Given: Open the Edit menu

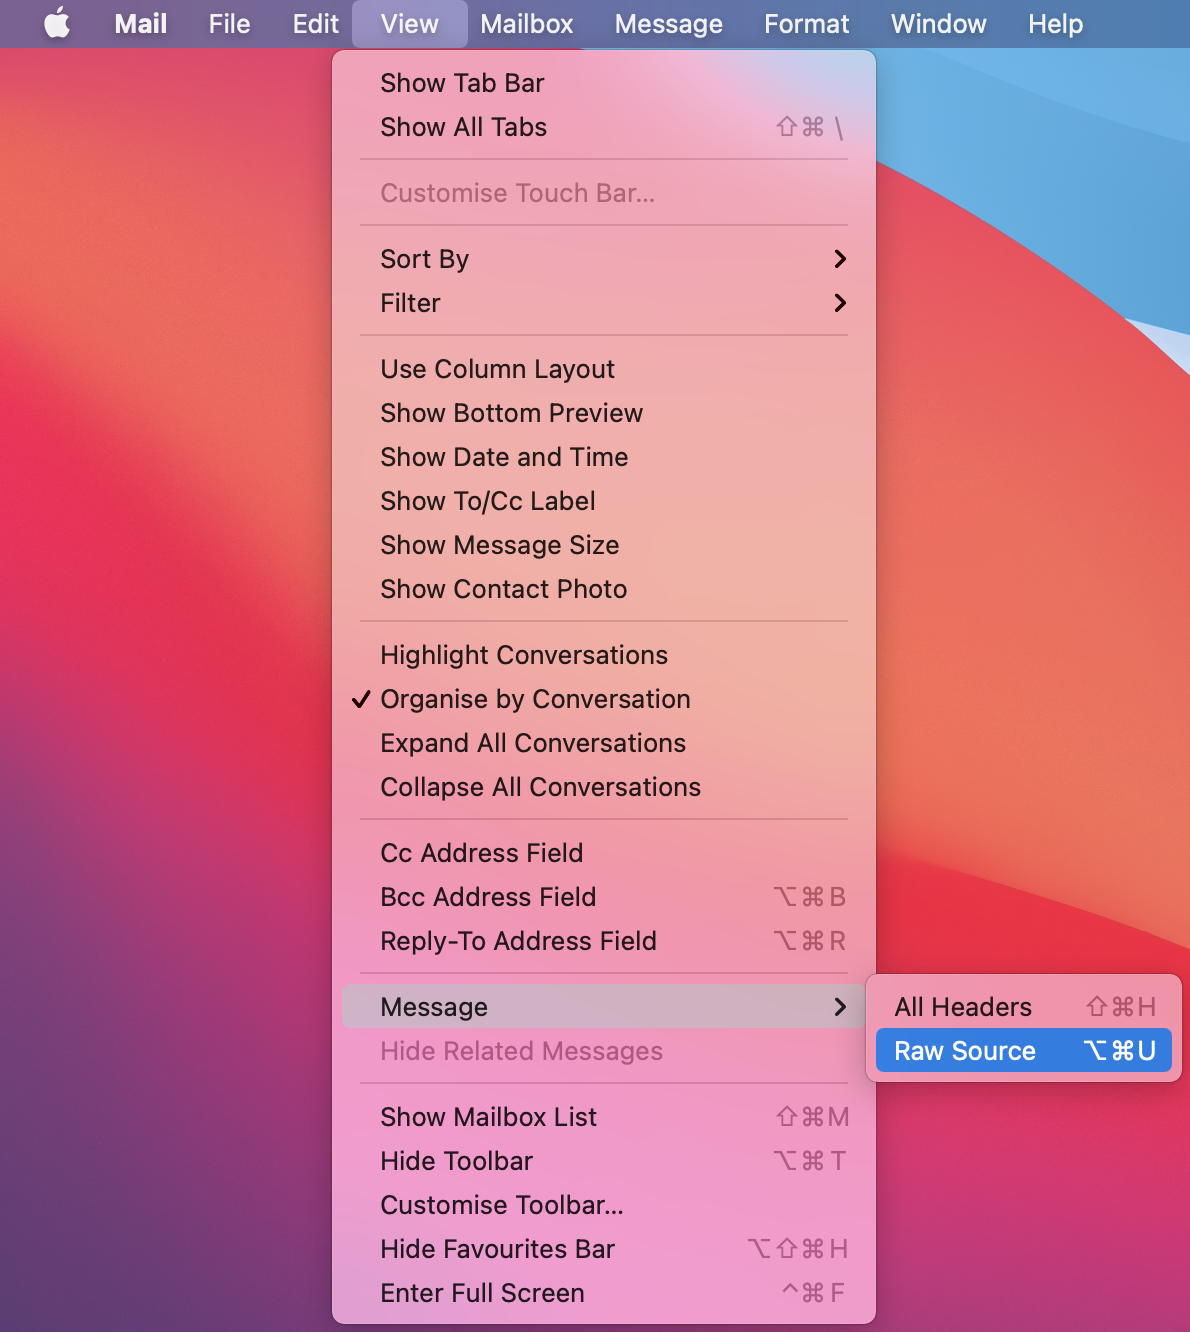Looking at the screenshot, I should click(315, 24).
